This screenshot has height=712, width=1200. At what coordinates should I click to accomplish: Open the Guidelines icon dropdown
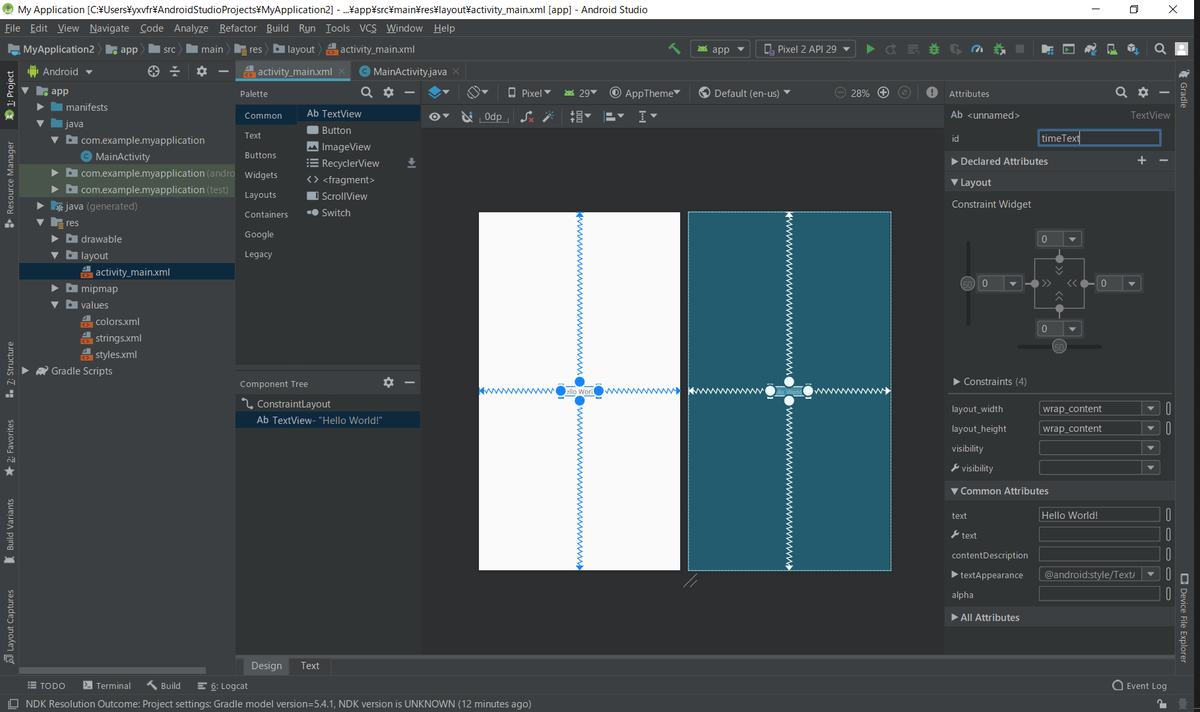pos(647,117)
